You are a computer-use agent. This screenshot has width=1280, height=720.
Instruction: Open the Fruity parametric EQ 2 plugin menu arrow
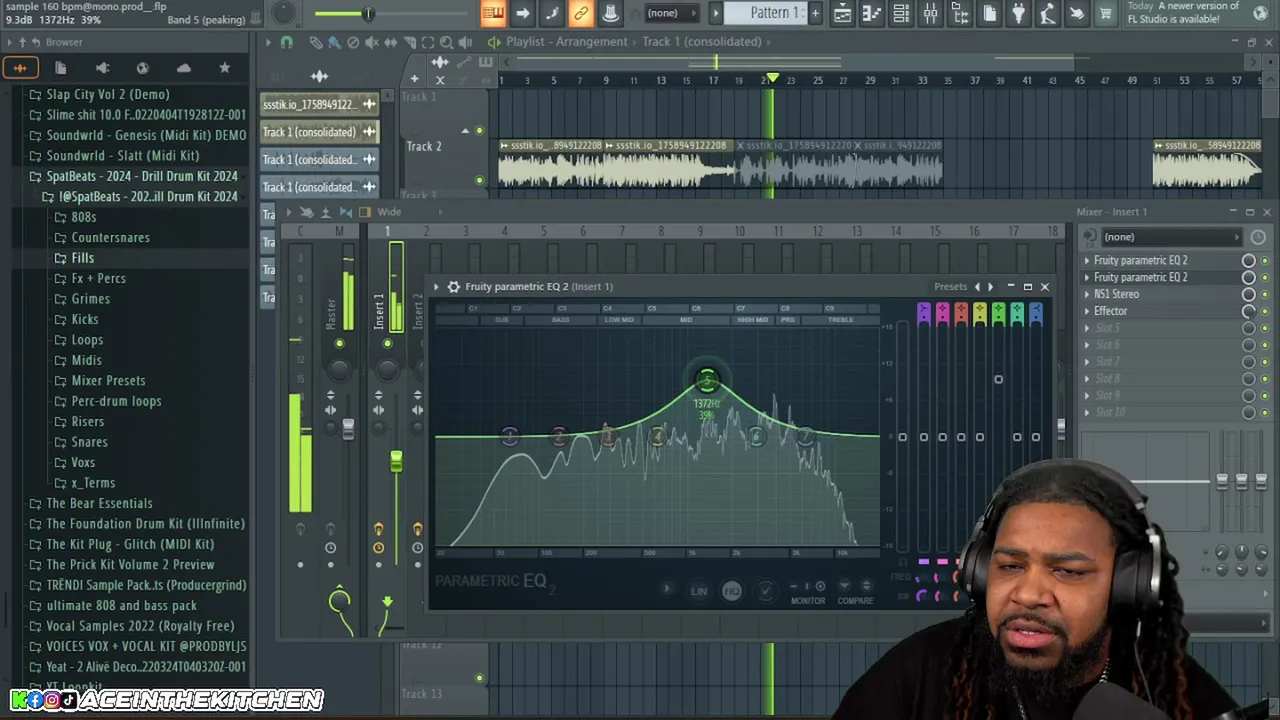[x=436, y=287]
